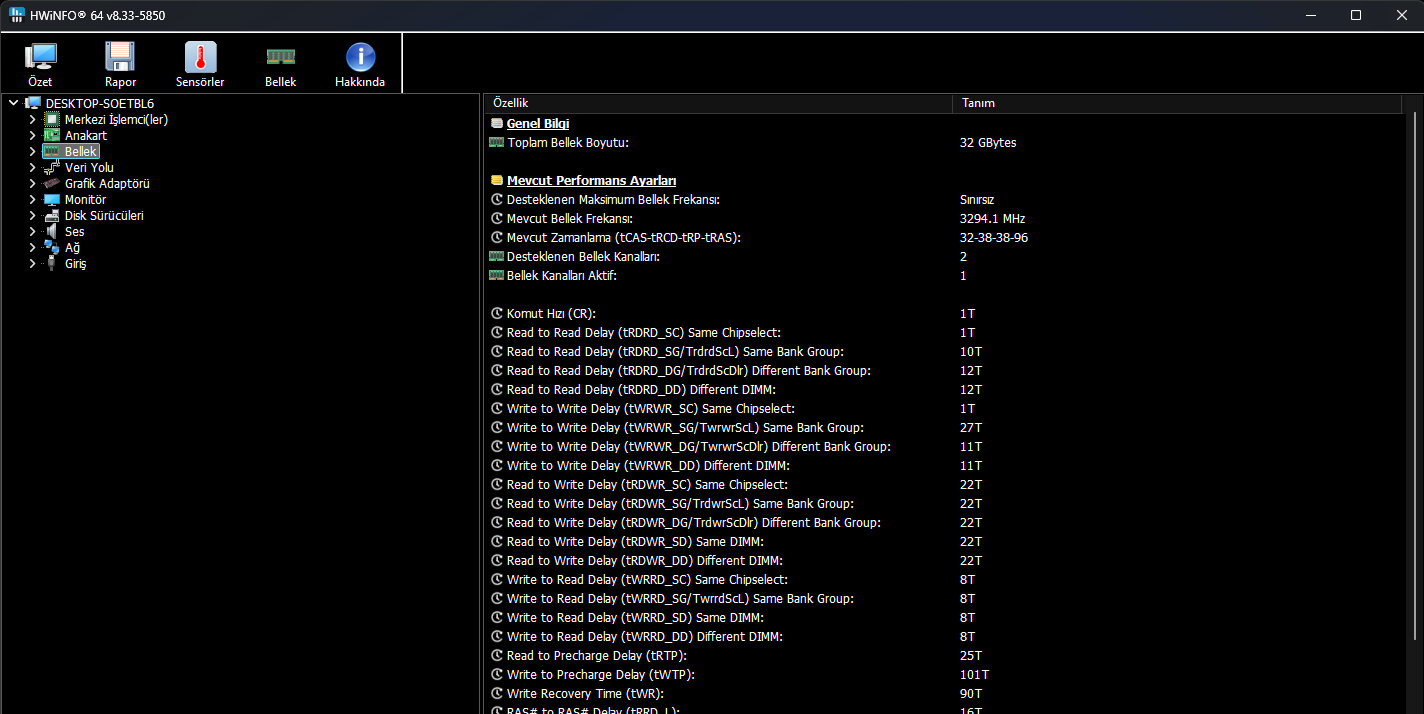
Task: Collapse the DESKTOP-SOETBL6 root node
Action: pos(12,103)
